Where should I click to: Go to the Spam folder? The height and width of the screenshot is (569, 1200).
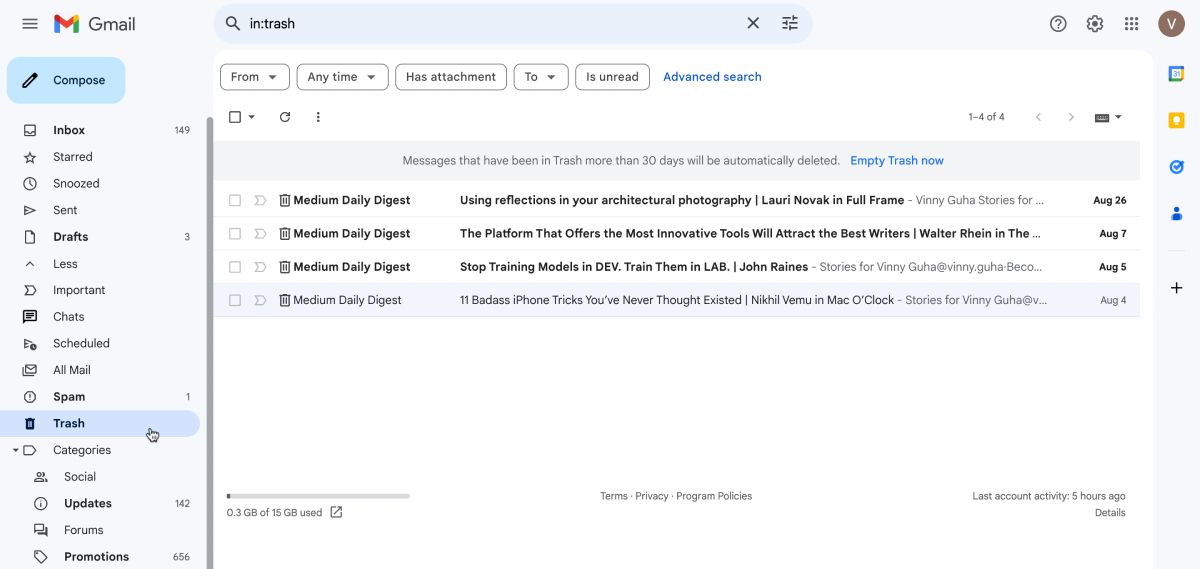pyautogui.click(x=69, y=397)
